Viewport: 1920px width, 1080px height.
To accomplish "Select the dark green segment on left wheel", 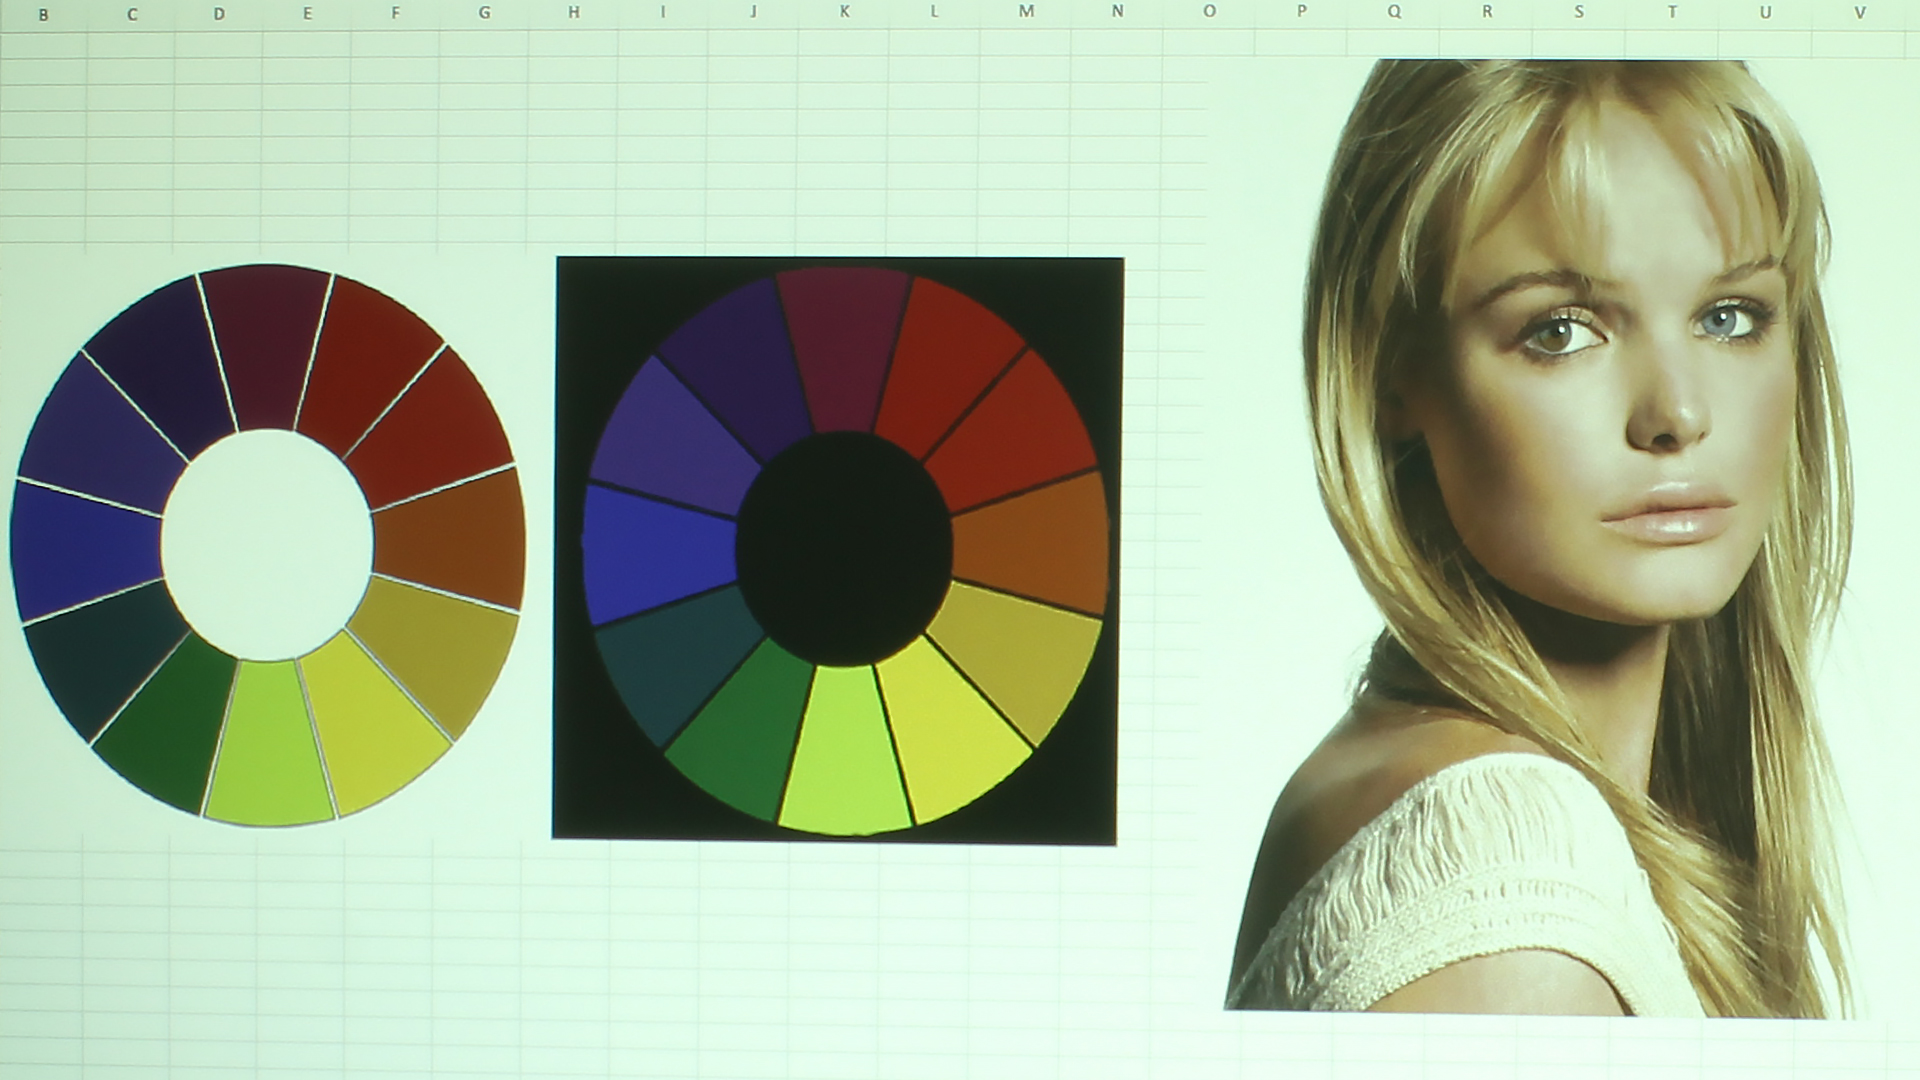I will click(167, 720).
